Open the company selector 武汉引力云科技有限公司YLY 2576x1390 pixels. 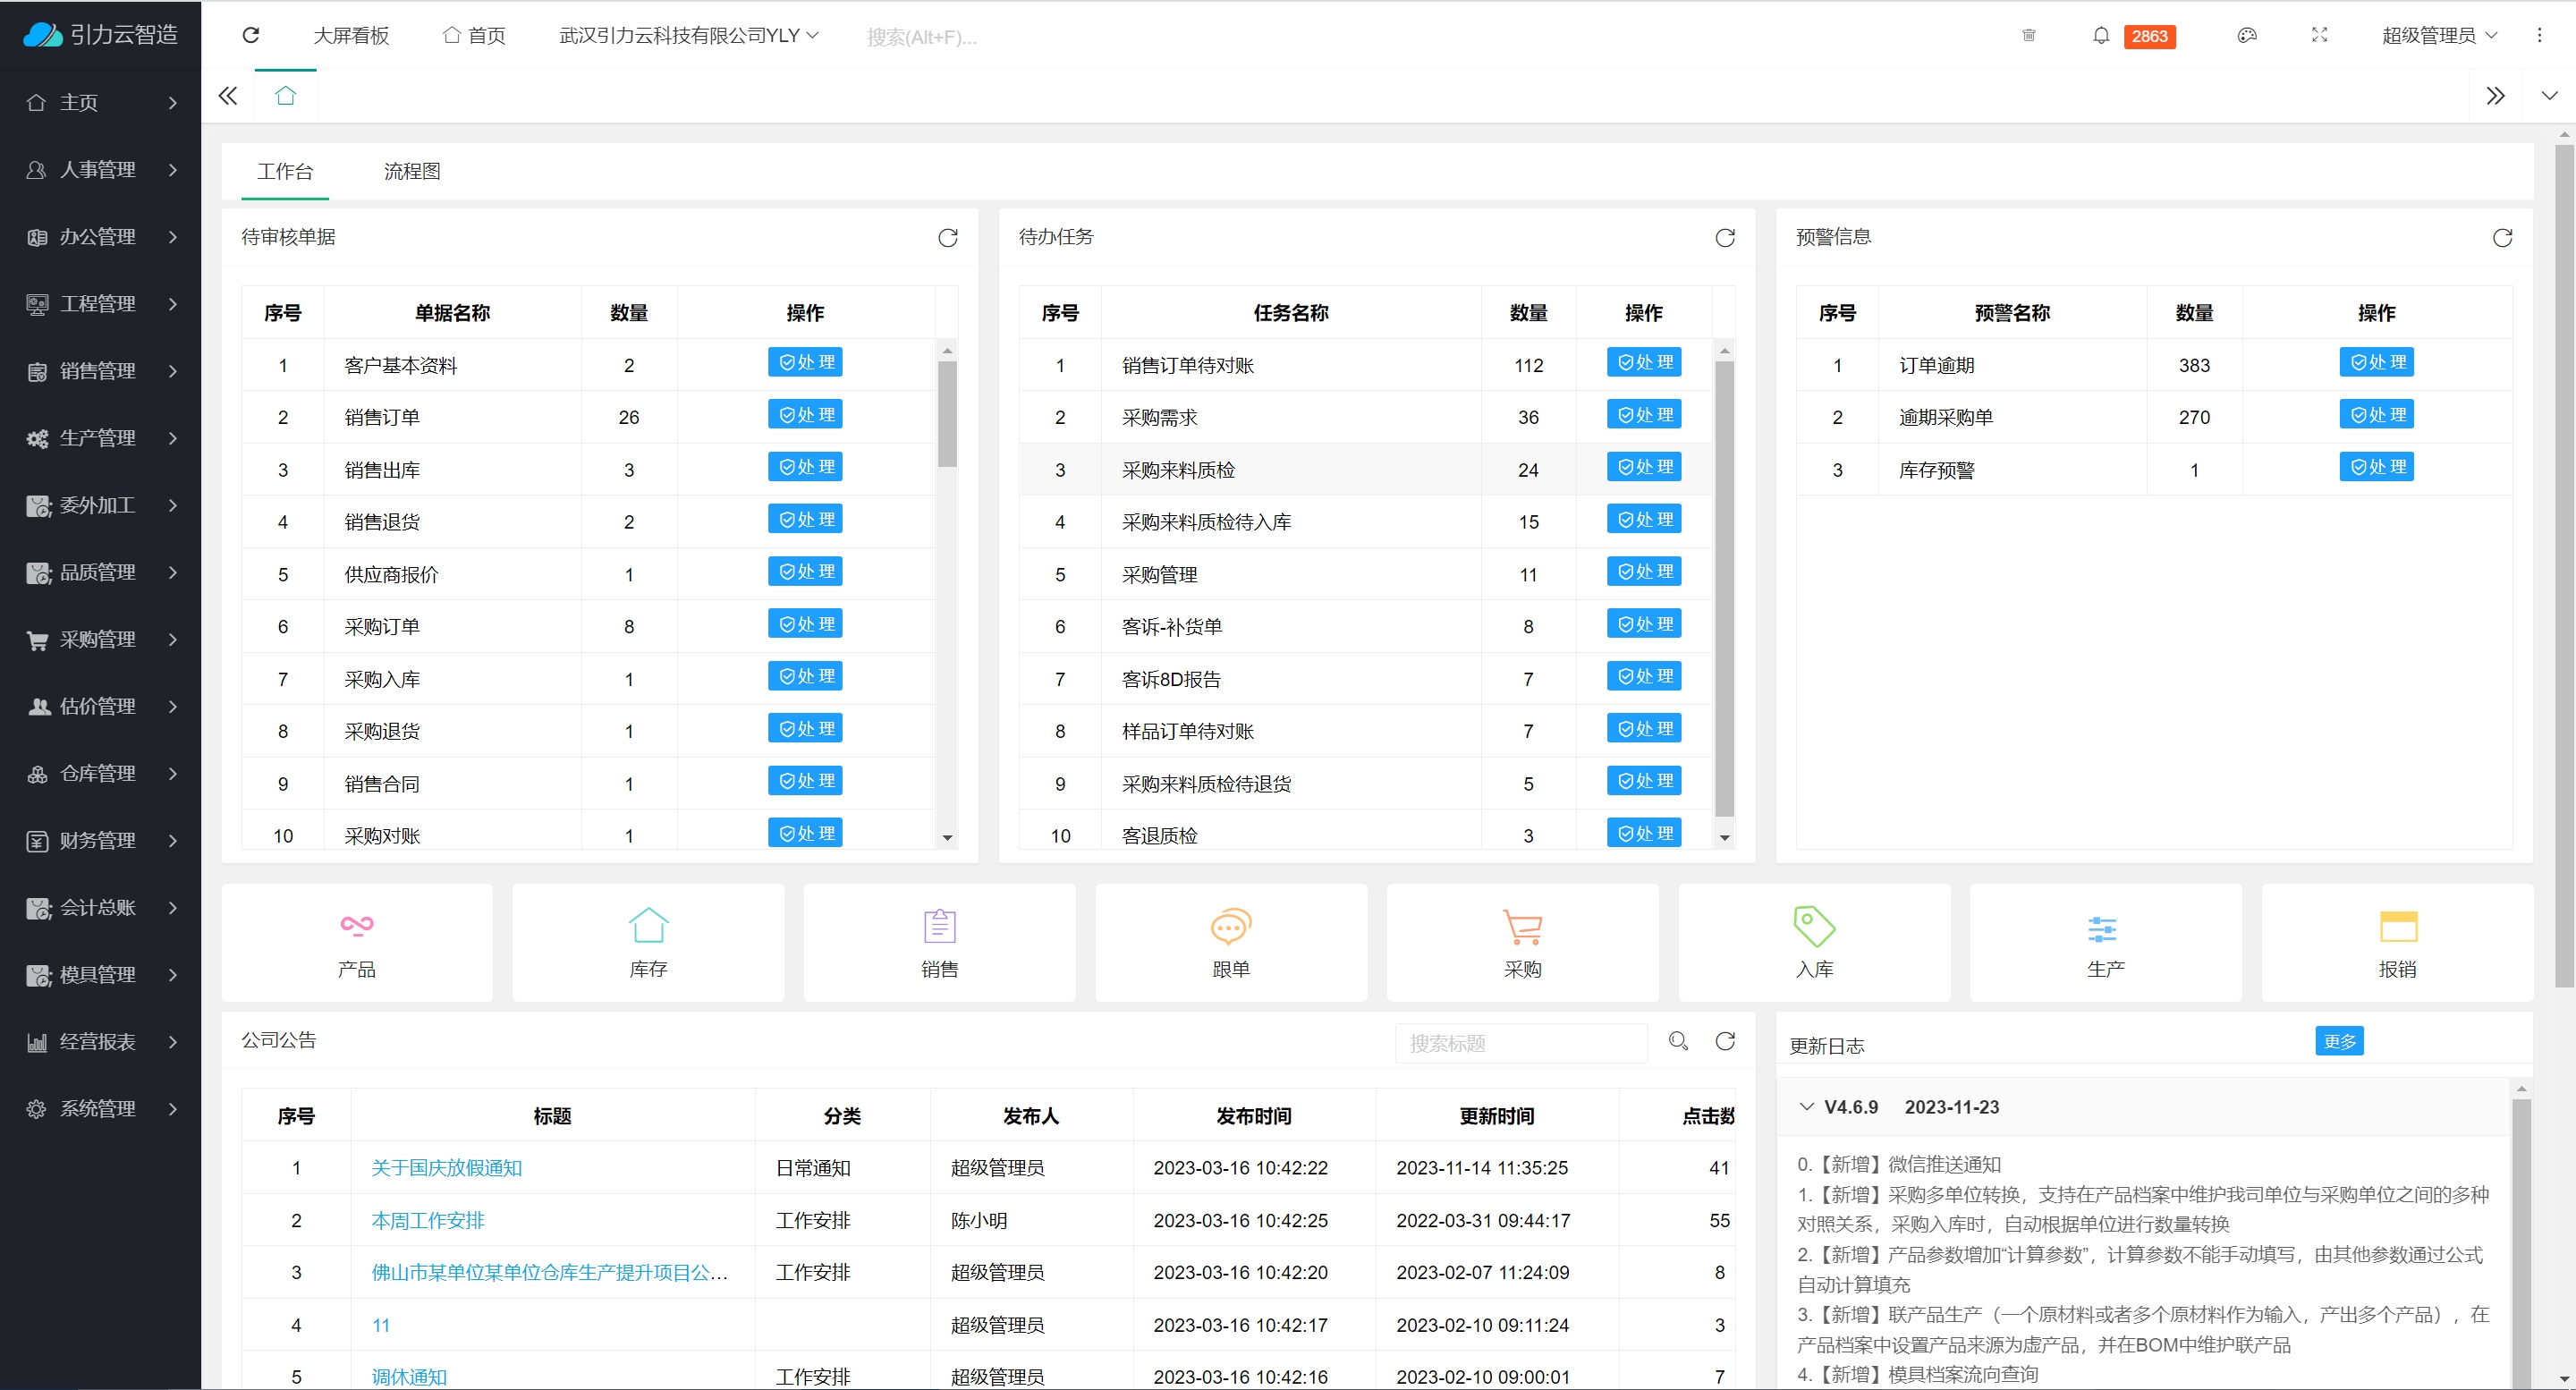688,36
